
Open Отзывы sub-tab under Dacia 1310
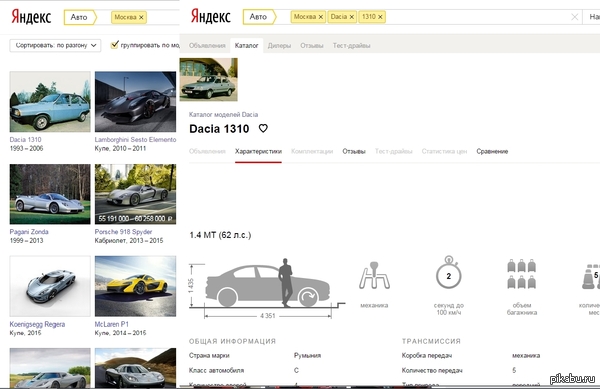coord(354,151)
